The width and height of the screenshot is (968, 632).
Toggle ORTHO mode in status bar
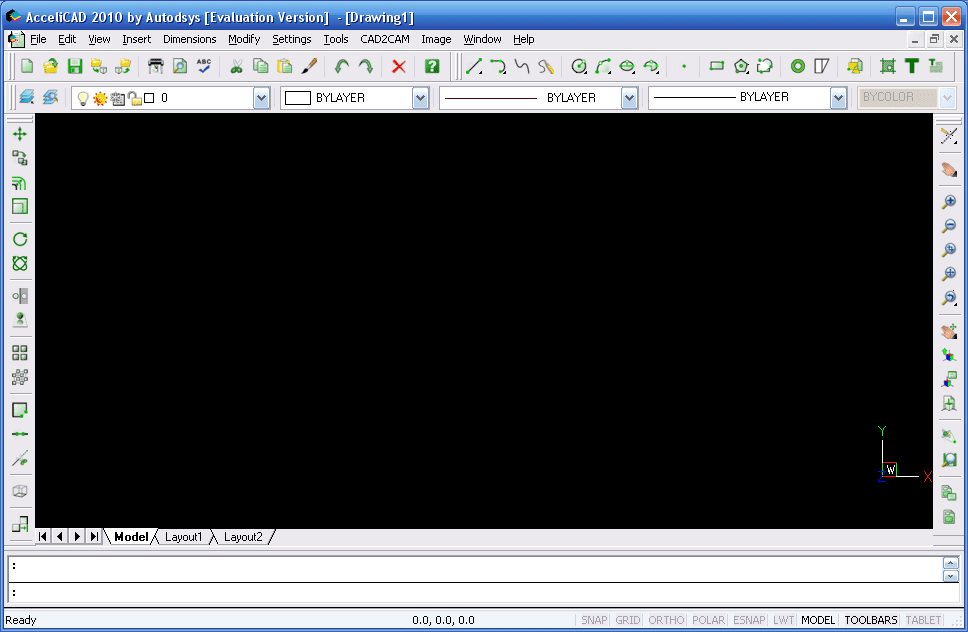pos(666,620)
